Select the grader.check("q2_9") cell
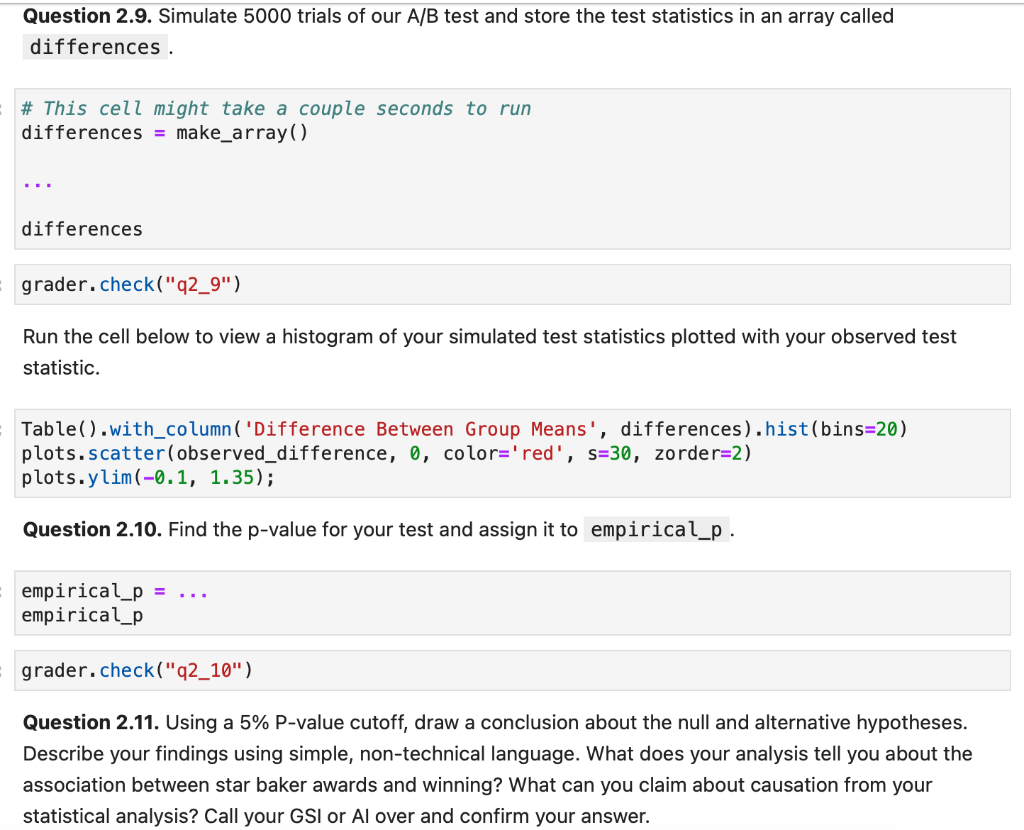1024x830 pixels. (513, 285)
